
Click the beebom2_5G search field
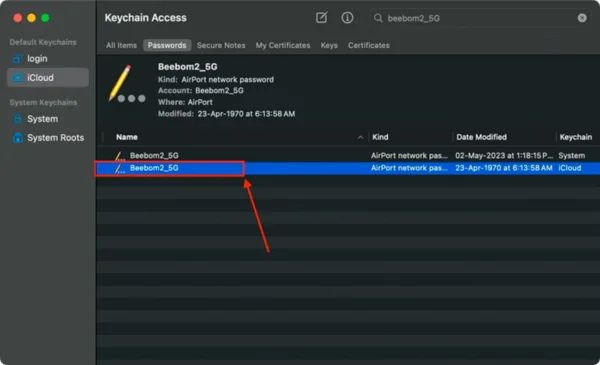pyautogui.click(x=480, y=18)
